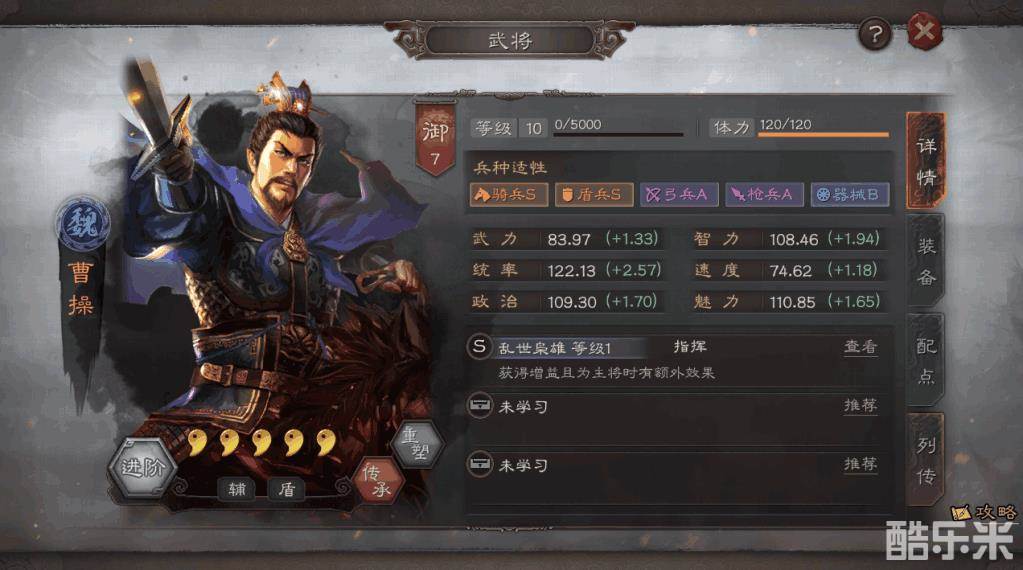The width and height of the screenshot is (1023, 570).
Task: Open the help question mark icon
Action: pos(874,33)
